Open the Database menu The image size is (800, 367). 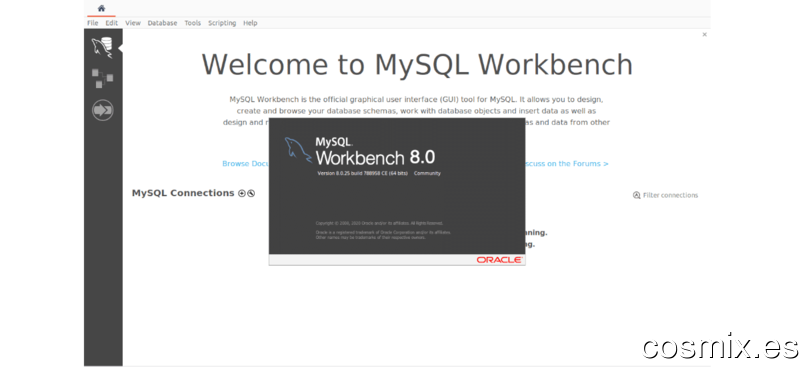(162, 23)
